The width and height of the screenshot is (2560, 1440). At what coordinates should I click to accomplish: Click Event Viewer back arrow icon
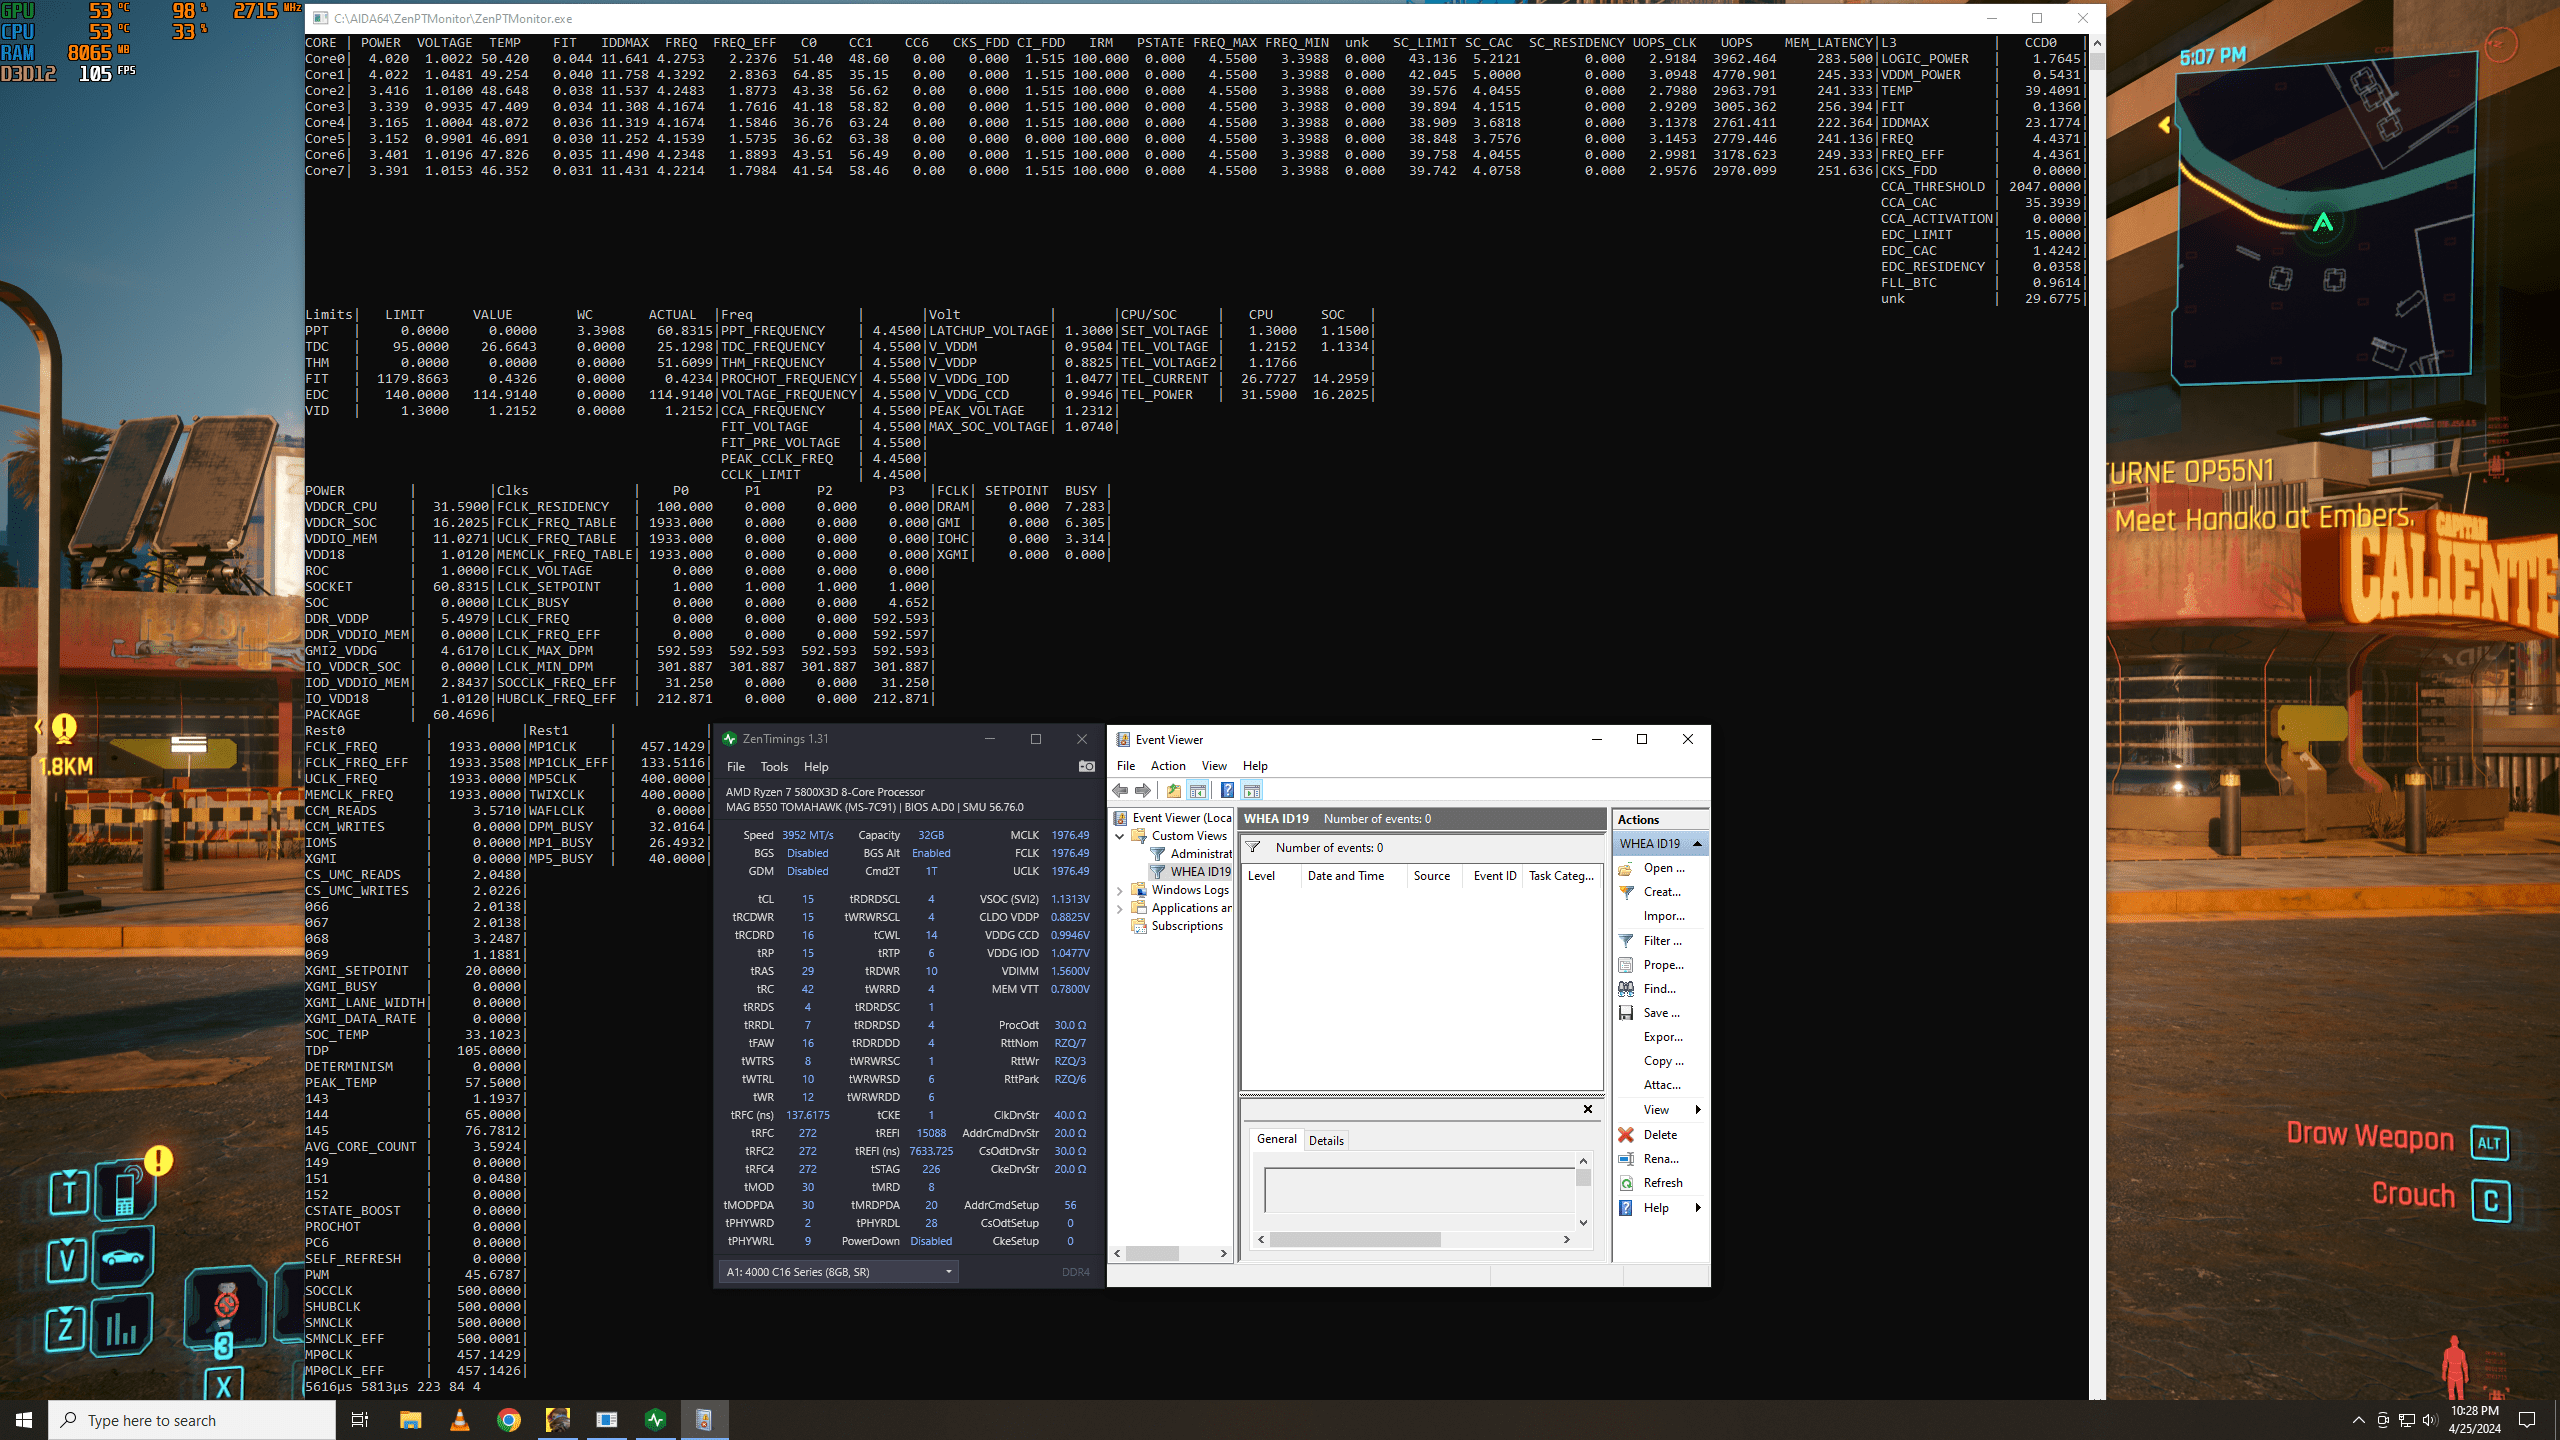(x=1120, y=791)
